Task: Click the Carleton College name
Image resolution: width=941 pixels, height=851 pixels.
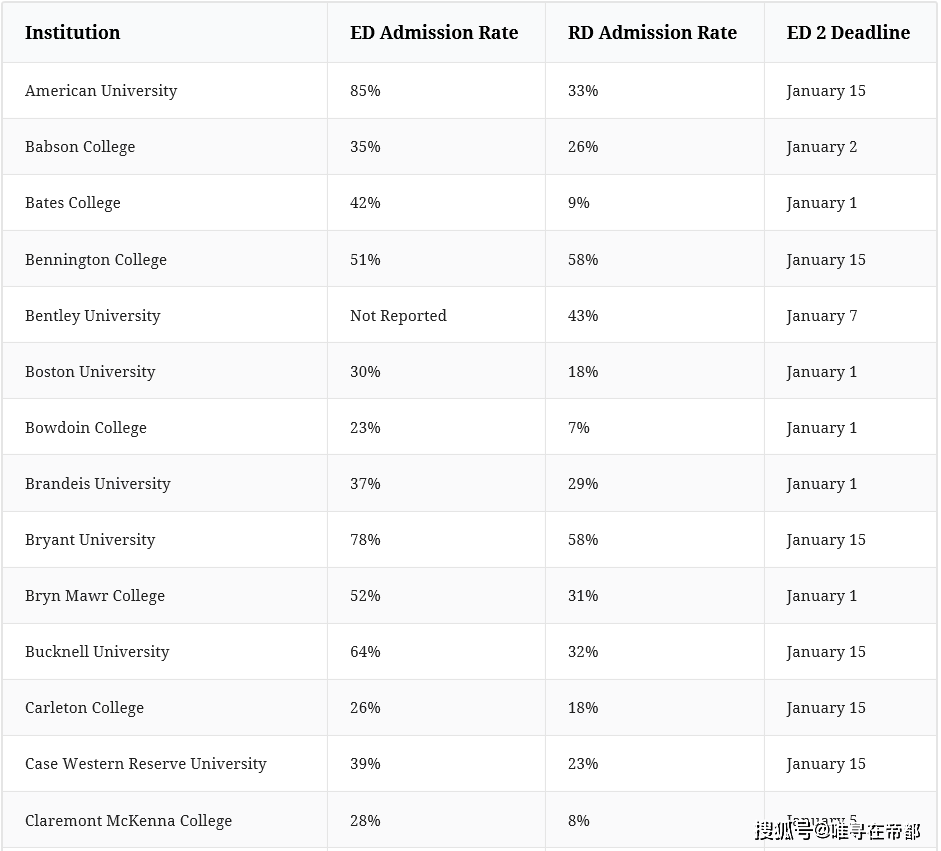Action: tap(85, 708)
